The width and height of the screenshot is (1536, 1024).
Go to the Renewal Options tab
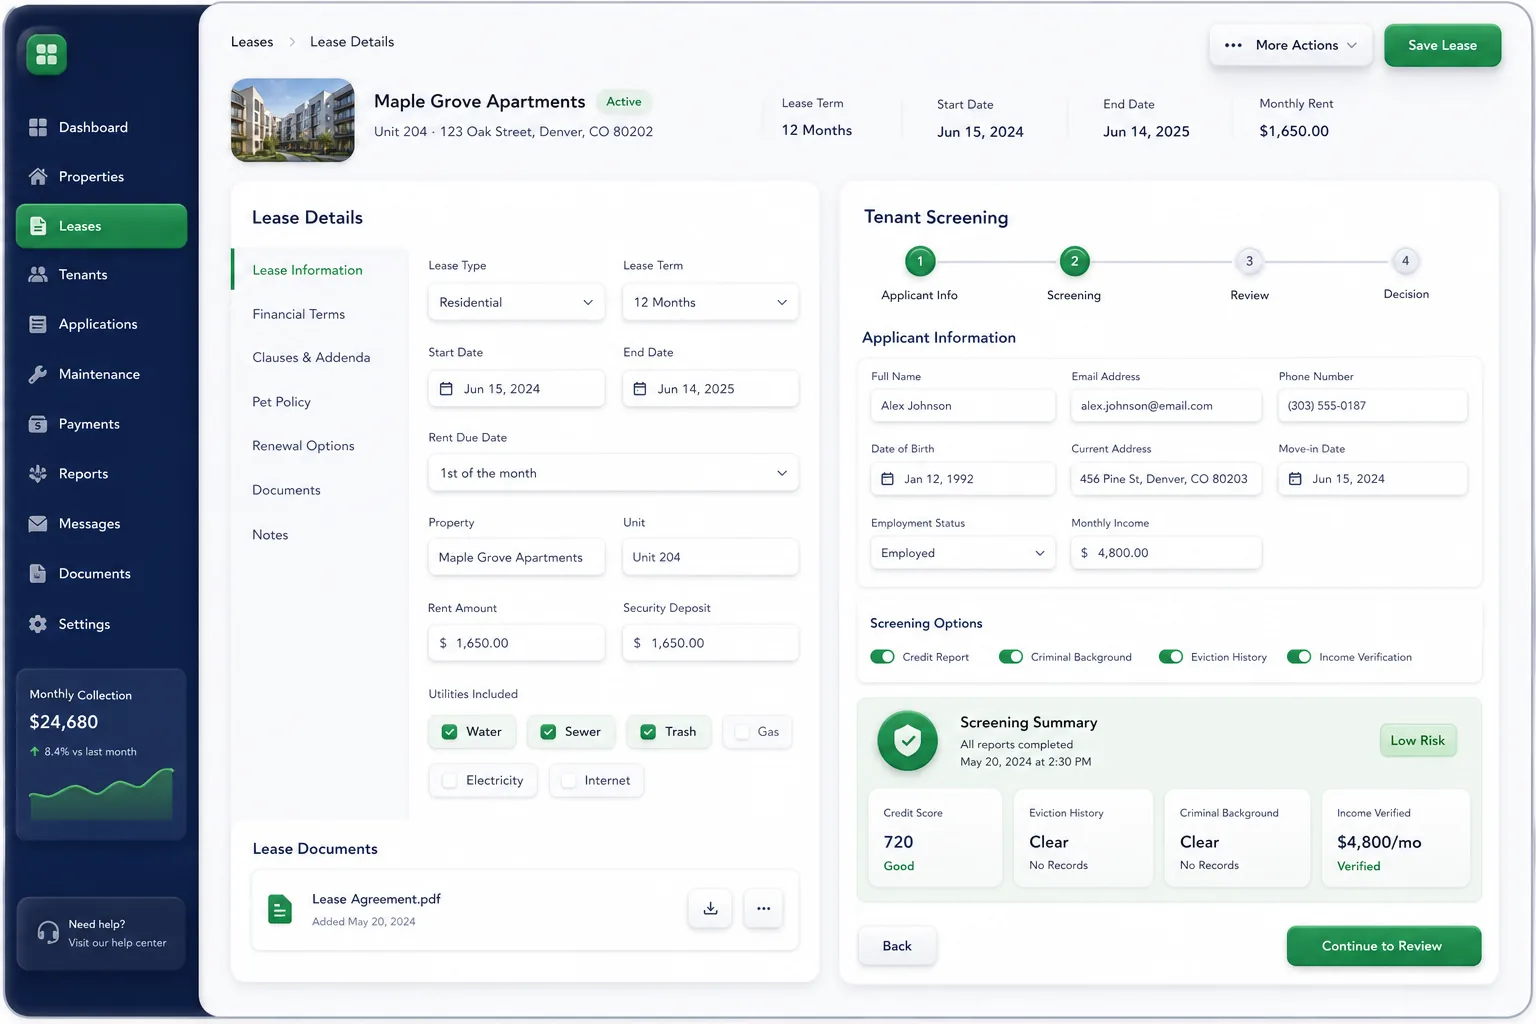[x=303, y=446]
